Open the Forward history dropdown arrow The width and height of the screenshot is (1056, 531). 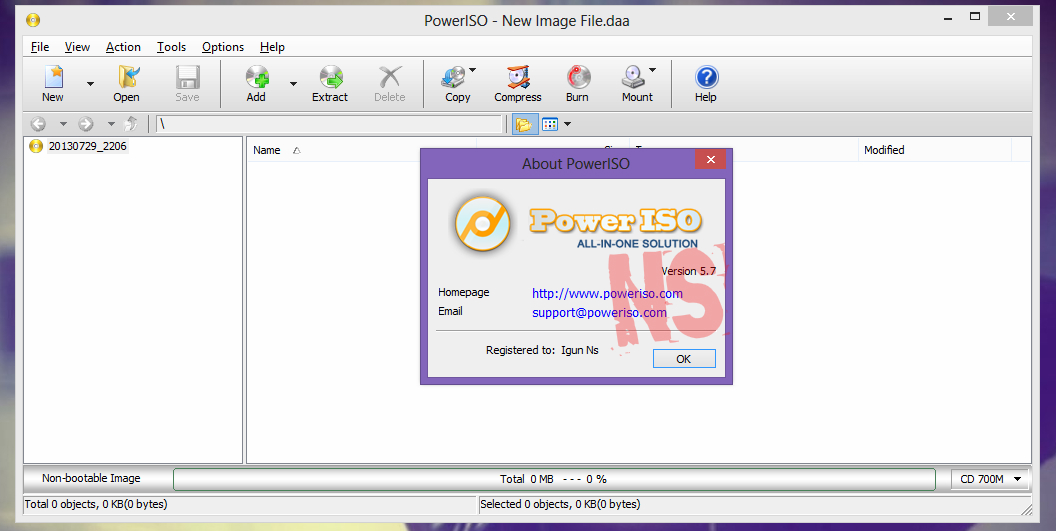pyautogui.click(x=111, y=124)
